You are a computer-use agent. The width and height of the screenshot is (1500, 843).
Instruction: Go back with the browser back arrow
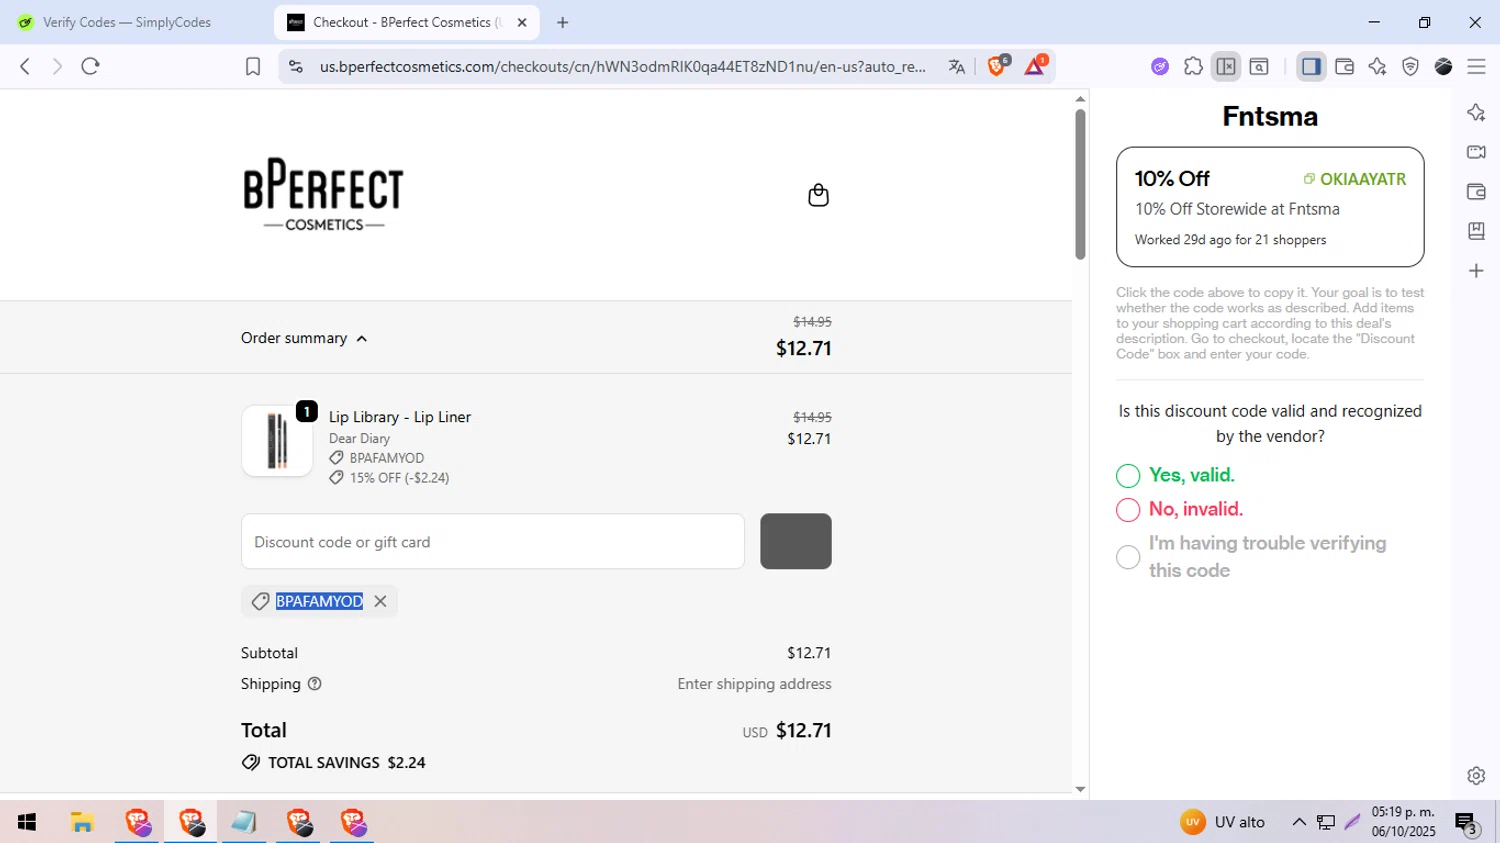[25, 66]
